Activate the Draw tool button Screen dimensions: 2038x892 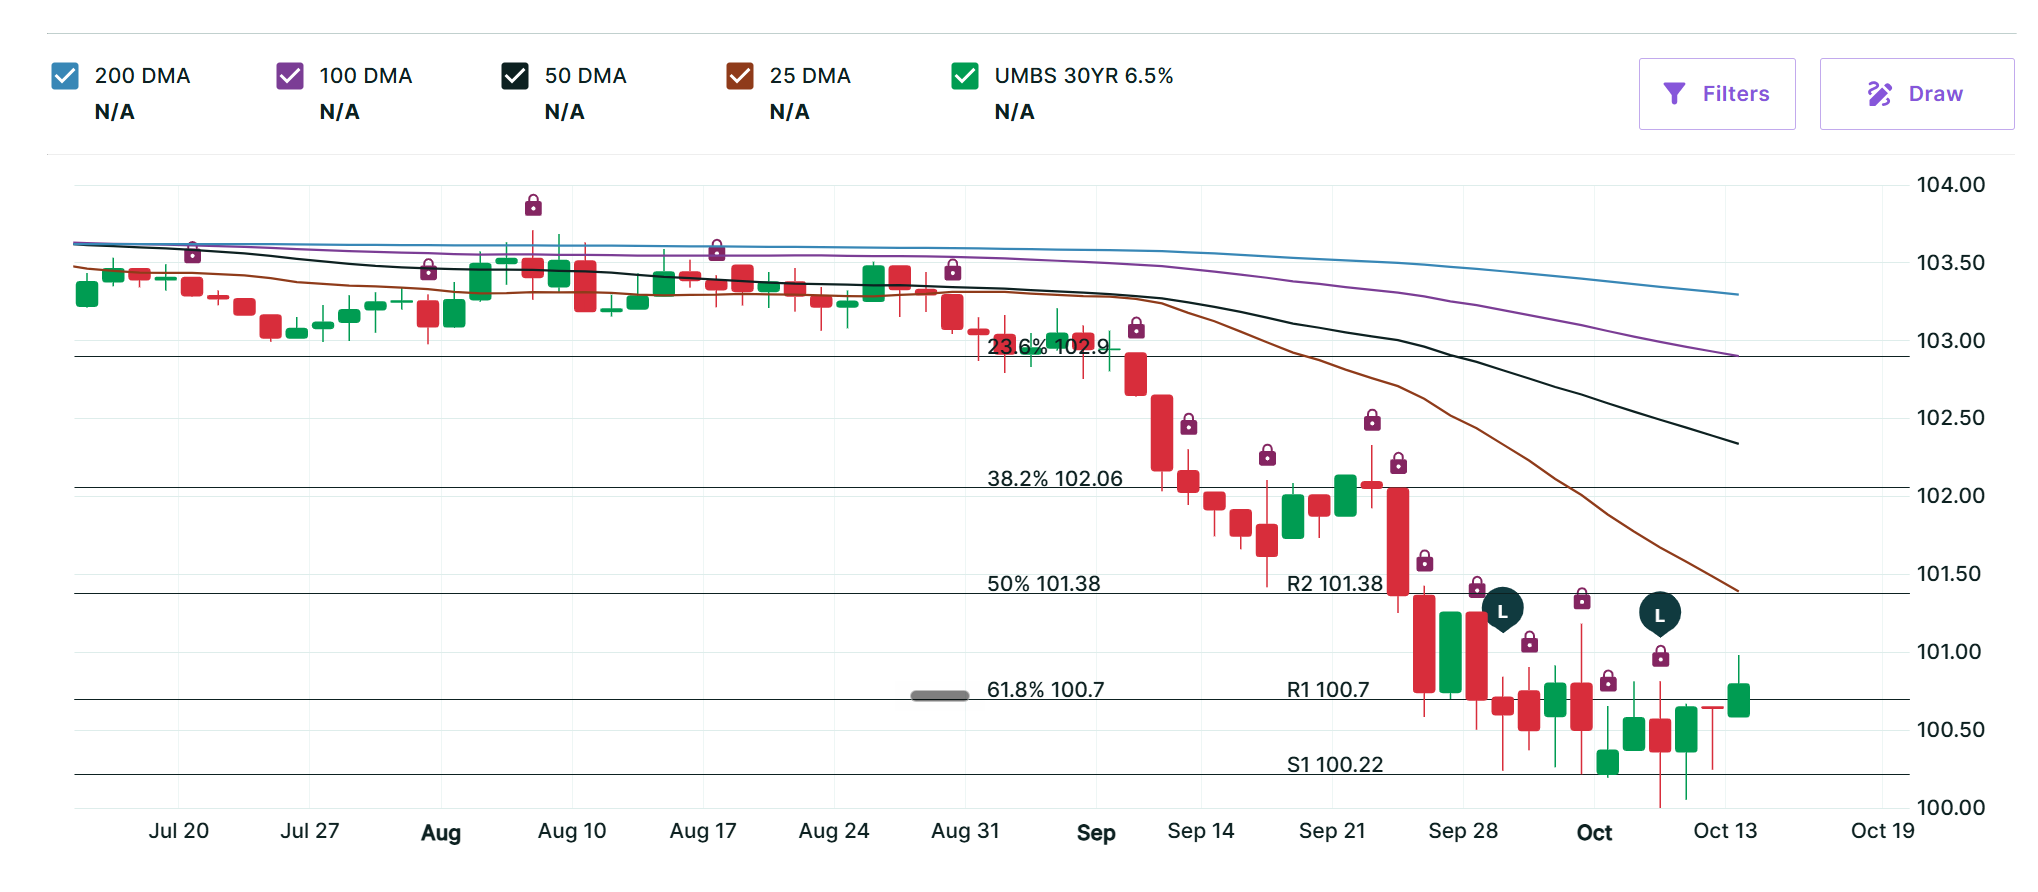[1917, 94]
